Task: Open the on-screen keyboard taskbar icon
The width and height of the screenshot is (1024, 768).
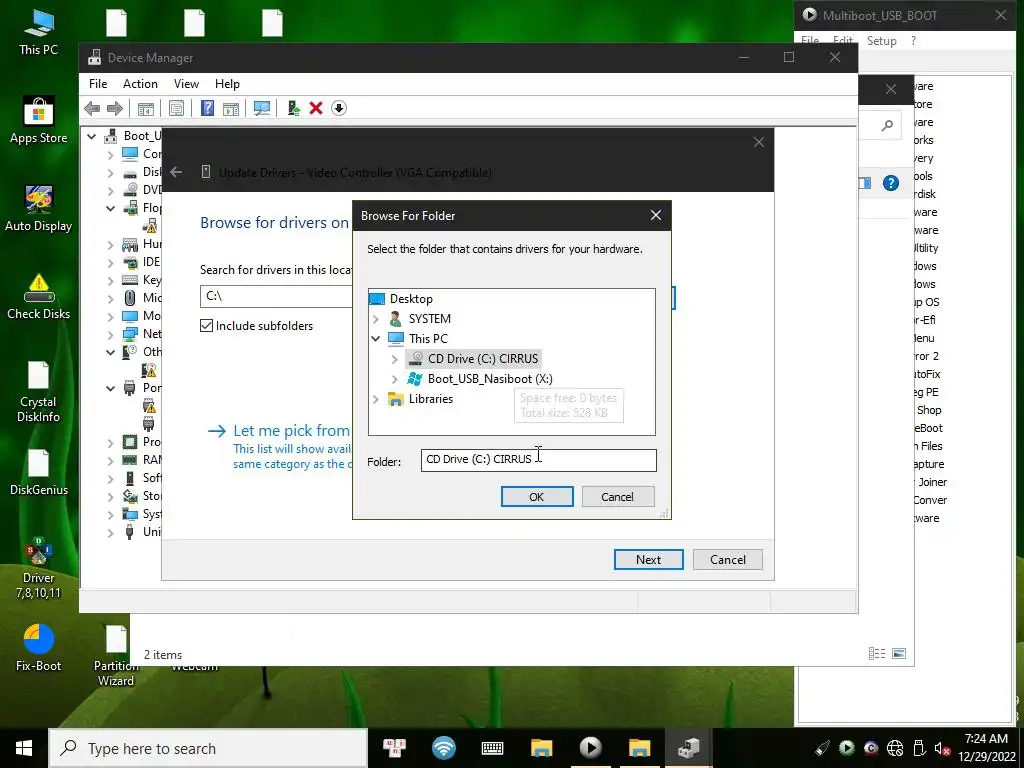Action: pos(492,748)
